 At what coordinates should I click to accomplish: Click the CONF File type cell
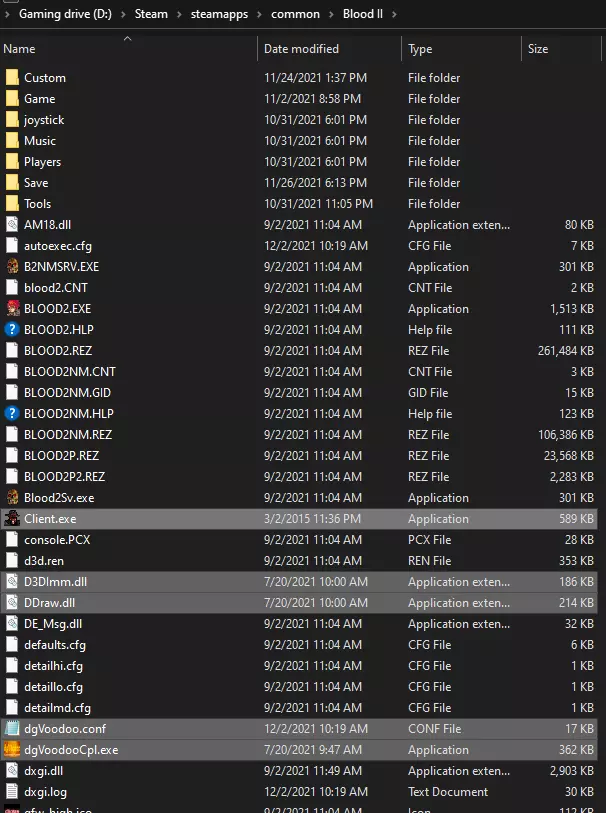434,728
